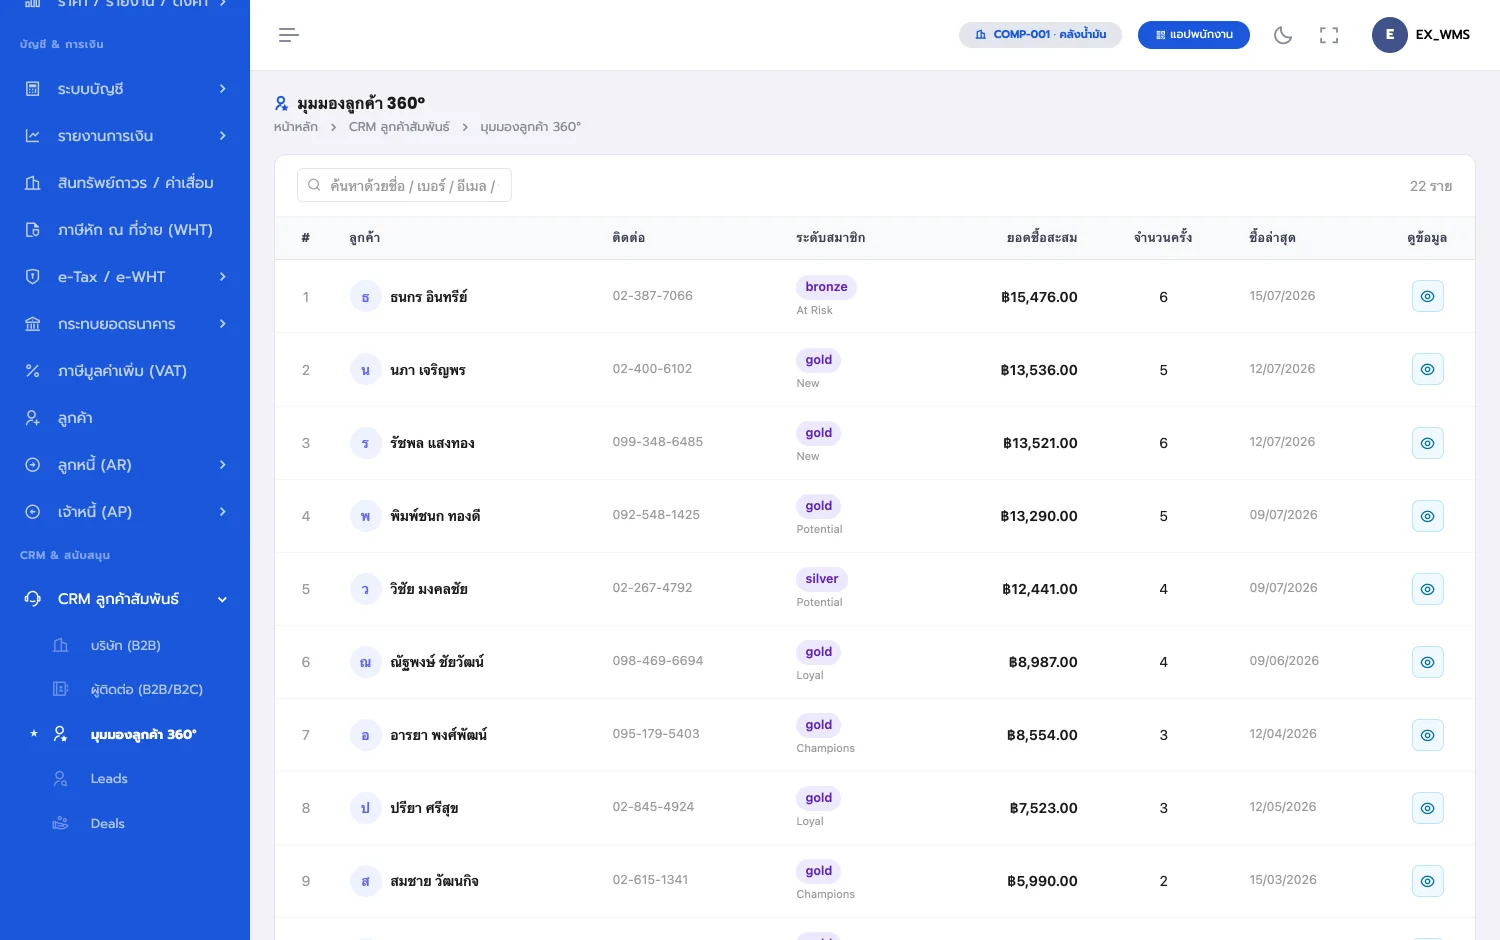Go to CRM ลูกค้าสัมพันธ์ breadcrumb link
This screenshot has width=1500, height=940.
pos(399,127)
